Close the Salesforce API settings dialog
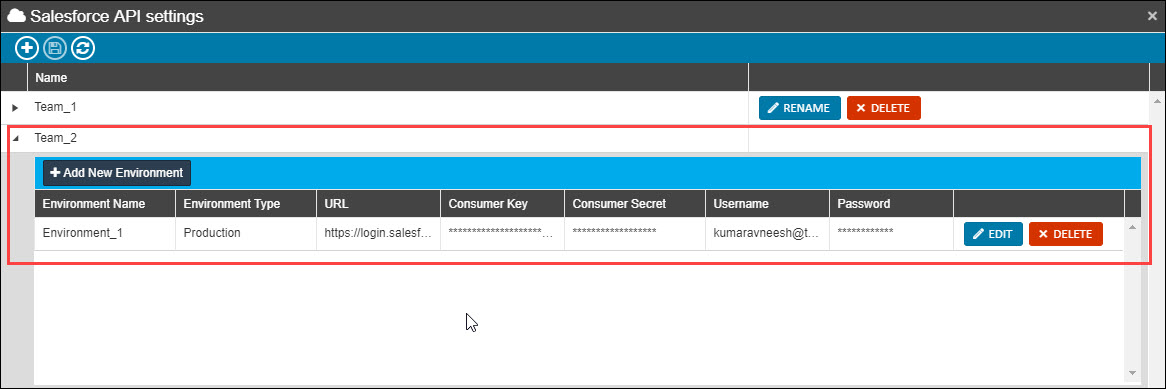 pos(1152,16)
